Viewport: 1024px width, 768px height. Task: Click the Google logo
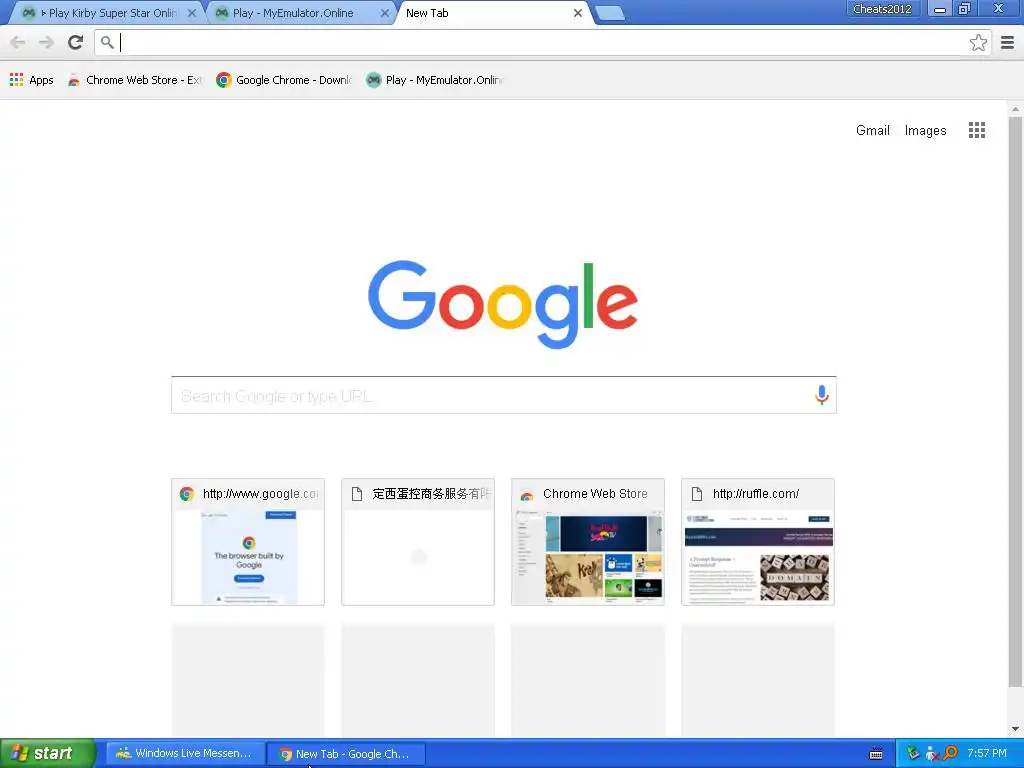click(503, 304)
